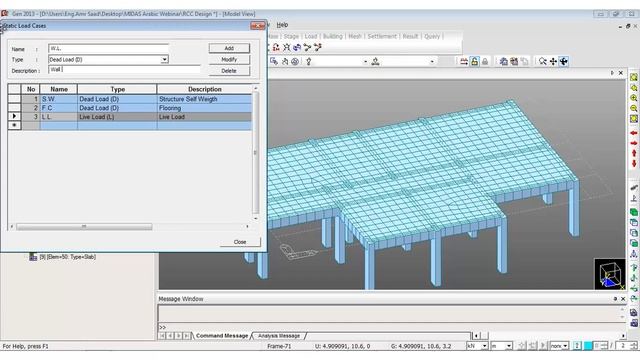
Task: Open the kN force unit dropdown
Action: coord(484,346)
